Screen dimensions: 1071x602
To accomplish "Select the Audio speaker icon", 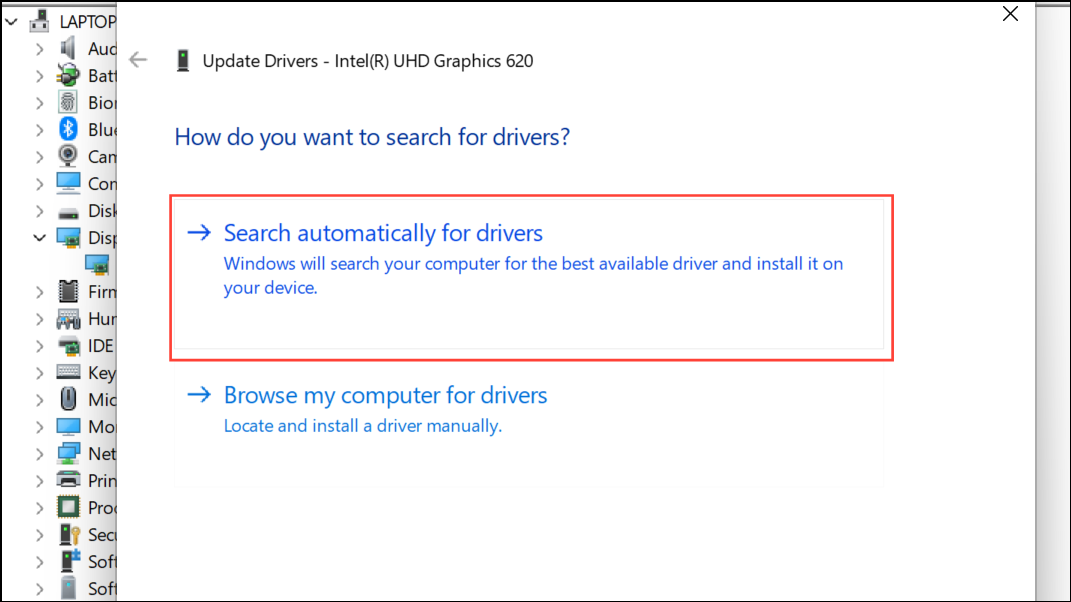I will click(x=68, y=49).
